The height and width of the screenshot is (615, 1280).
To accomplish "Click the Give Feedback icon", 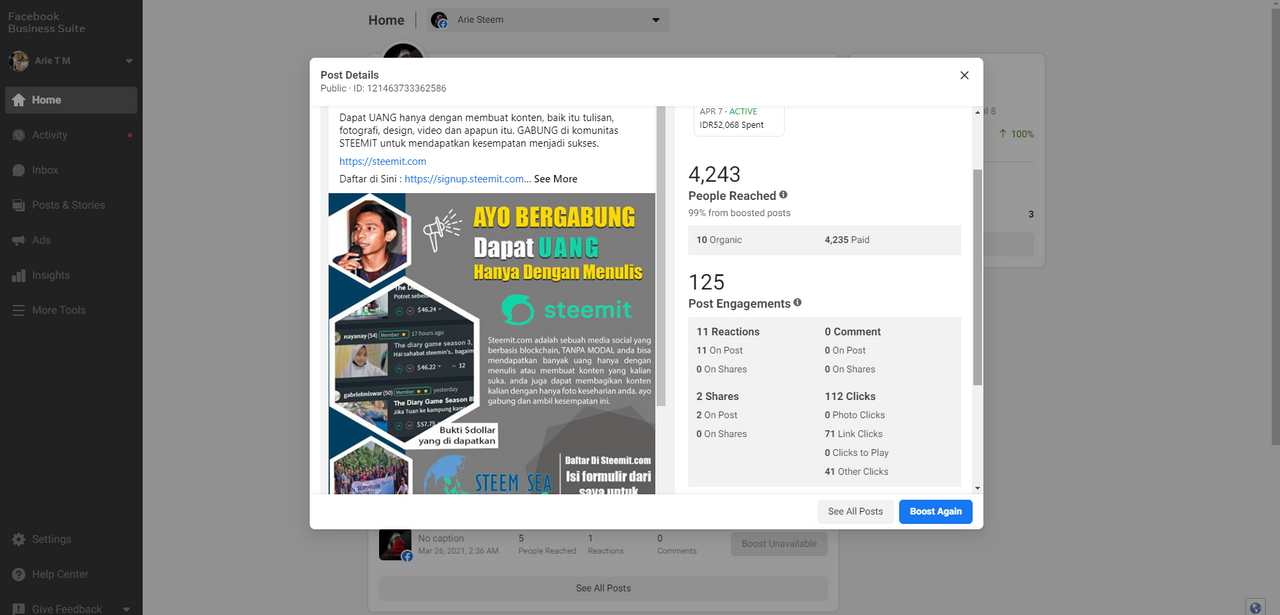I will coord(18,608).
